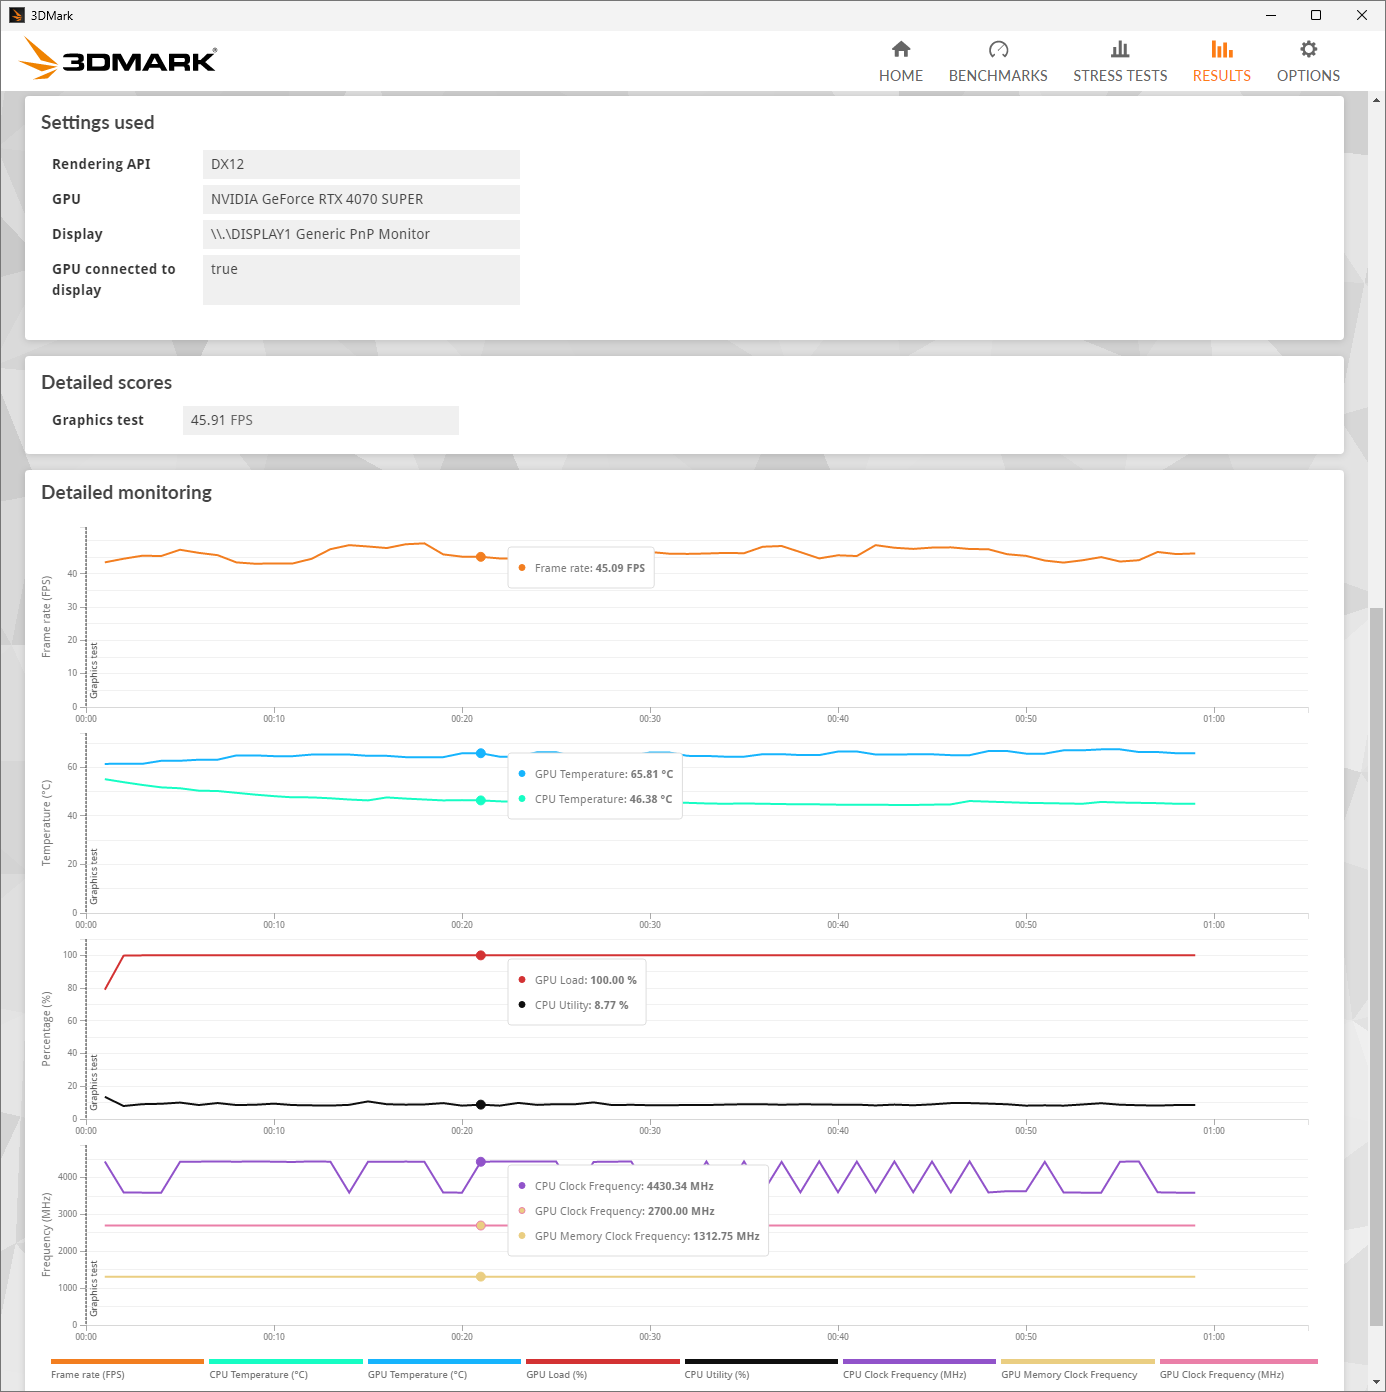The width and height of the screenshot is (1386, 1392).
Task: Click the Benchmarks gauge icon
Action: [998, 49]
